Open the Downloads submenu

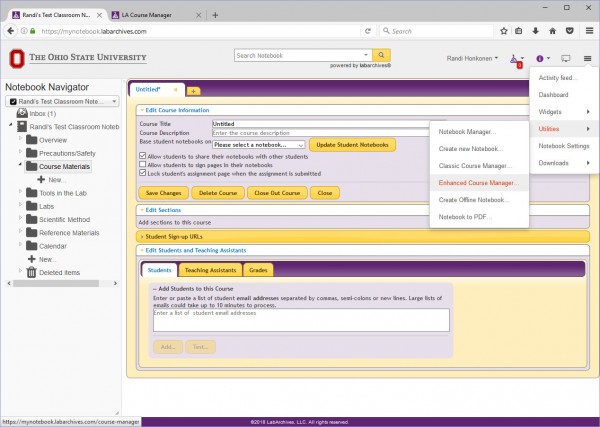564,163
